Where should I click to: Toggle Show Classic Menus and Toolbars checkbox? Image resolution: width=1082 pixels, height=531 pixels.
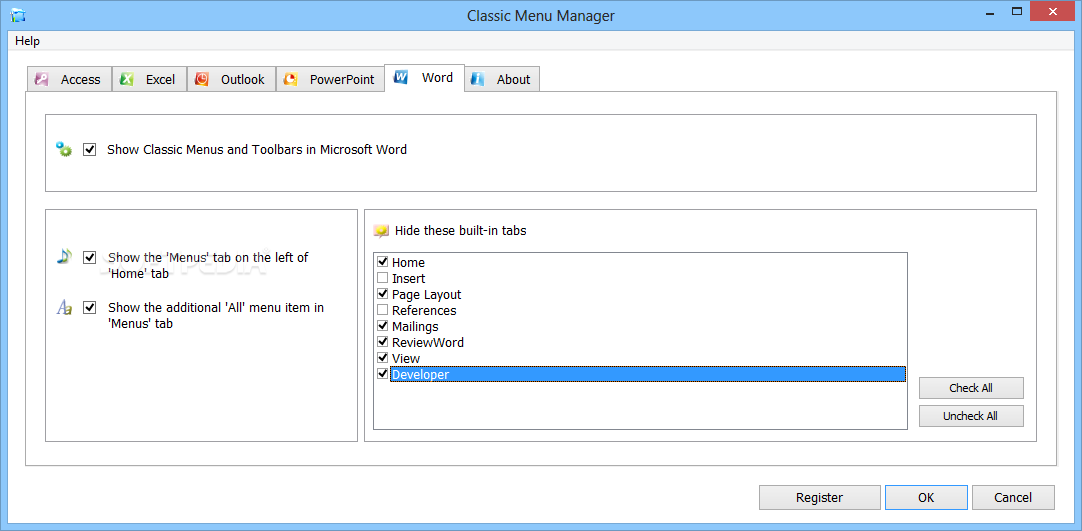[x=90, y=149]
